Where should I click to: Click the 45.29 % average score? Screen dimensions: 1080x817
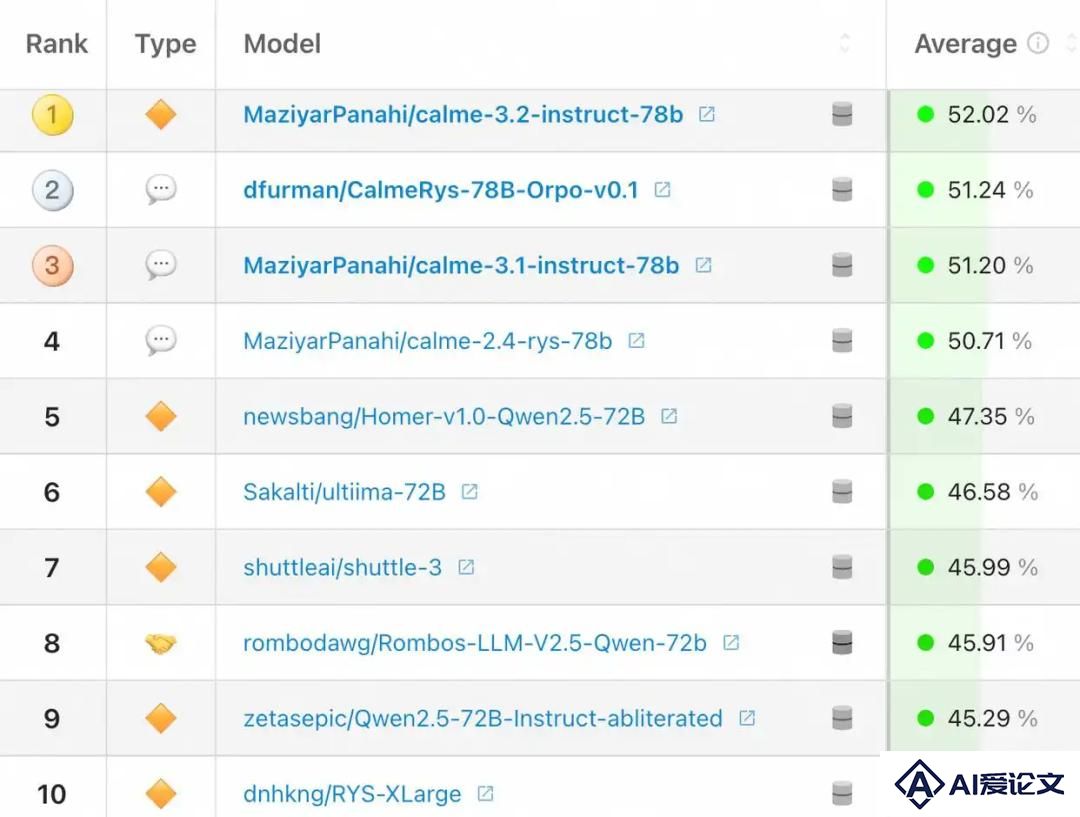pos(993,718)
